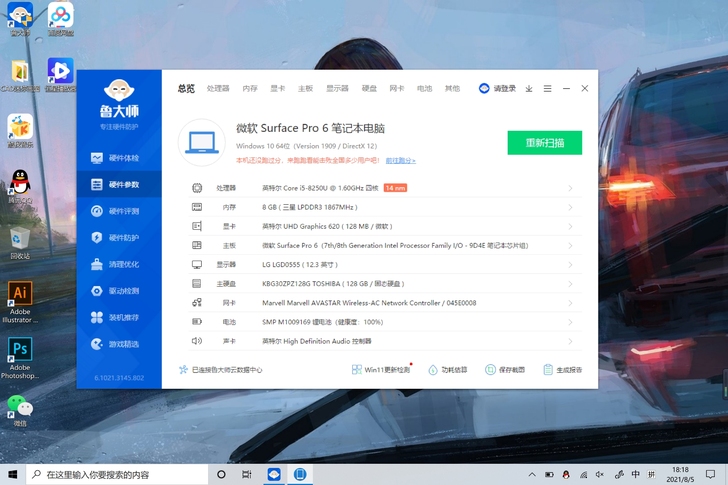This screenshot has width=728, height=485.
Task: Expand the 显示器 row chevron
Action: 570,265
